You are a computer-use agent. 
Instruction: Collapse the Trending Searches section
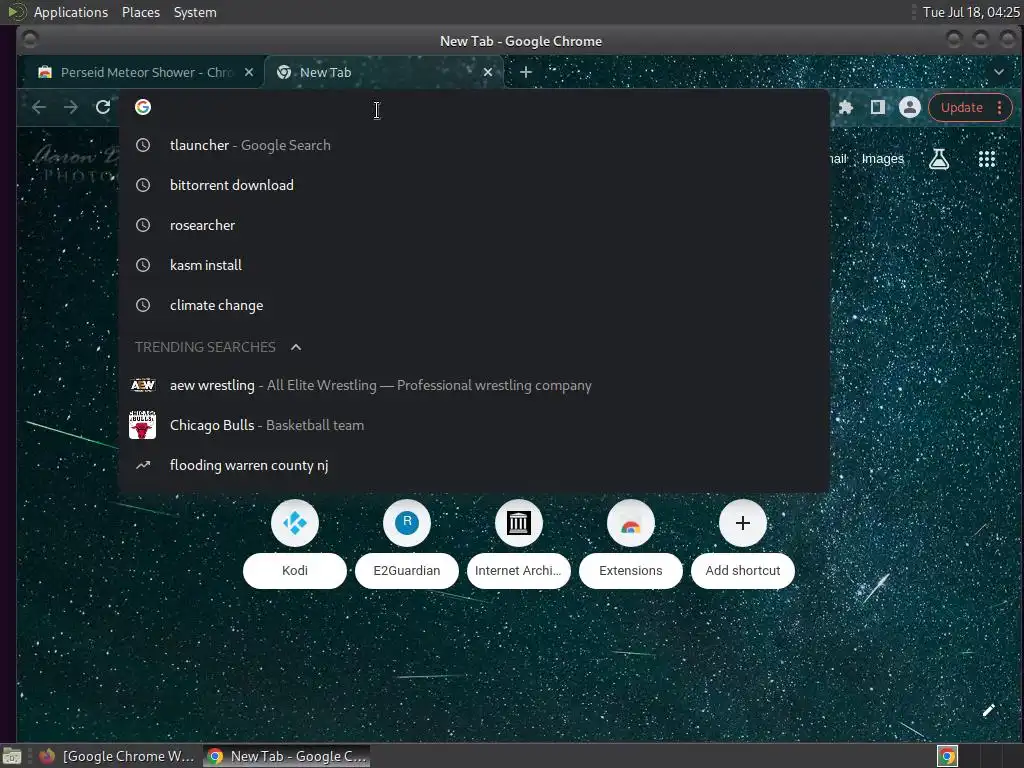[x=296, y=347]
